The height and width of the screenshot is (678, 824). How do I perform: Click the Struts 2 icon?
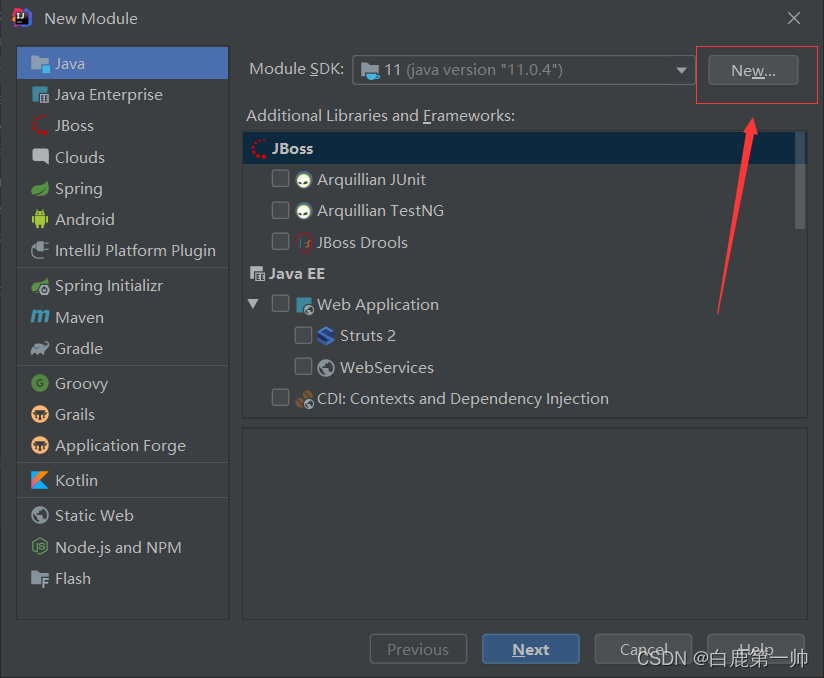326,336
